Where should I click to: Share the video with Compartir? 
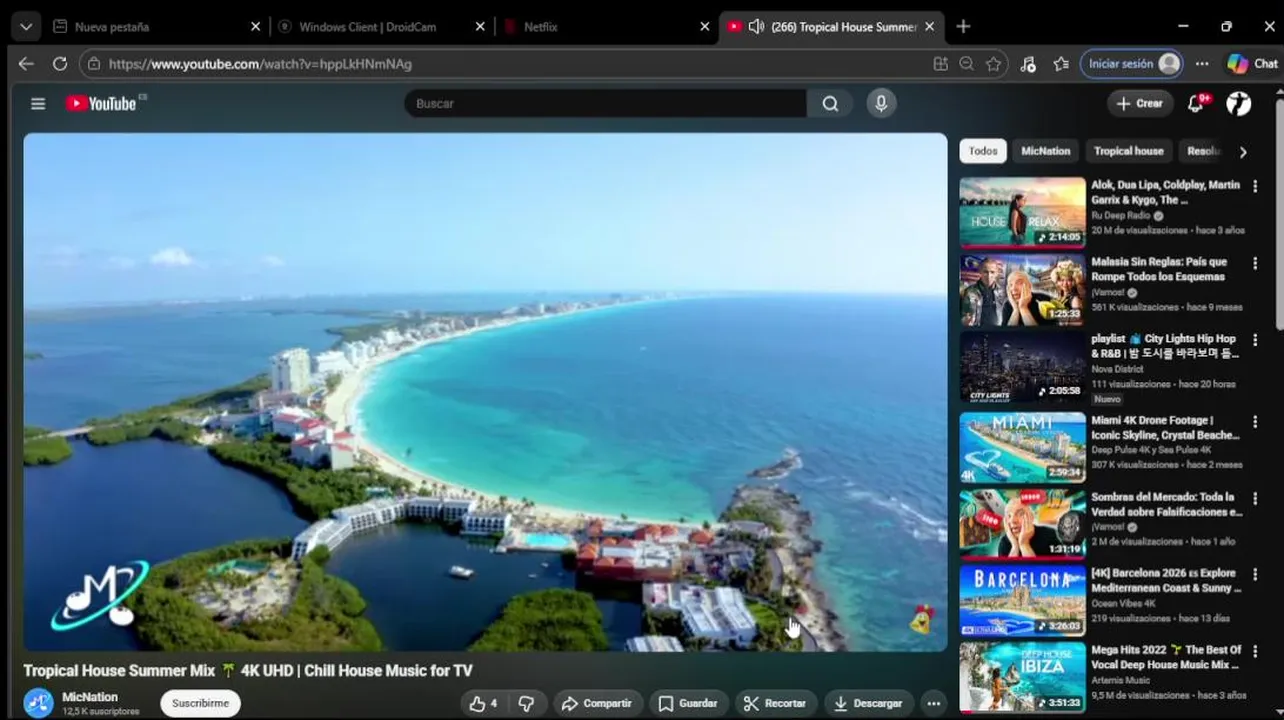(x=597, y=703)
